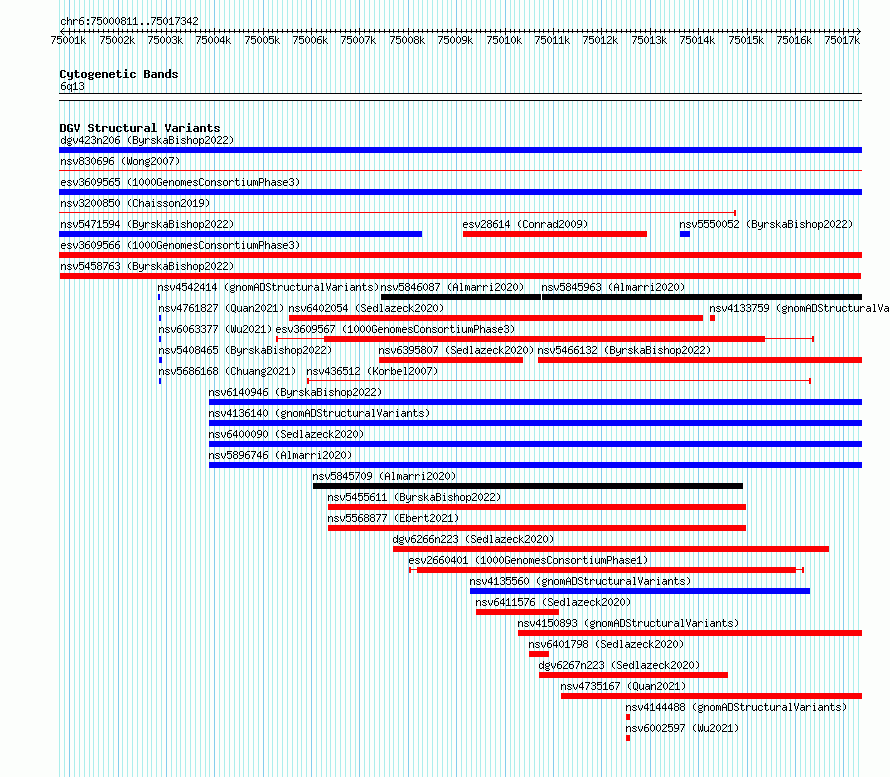Viewport: 890px width, 777px height.
Task: Open nsv4150893 gnomAD variant label
Action: click(x=628, y=623)
